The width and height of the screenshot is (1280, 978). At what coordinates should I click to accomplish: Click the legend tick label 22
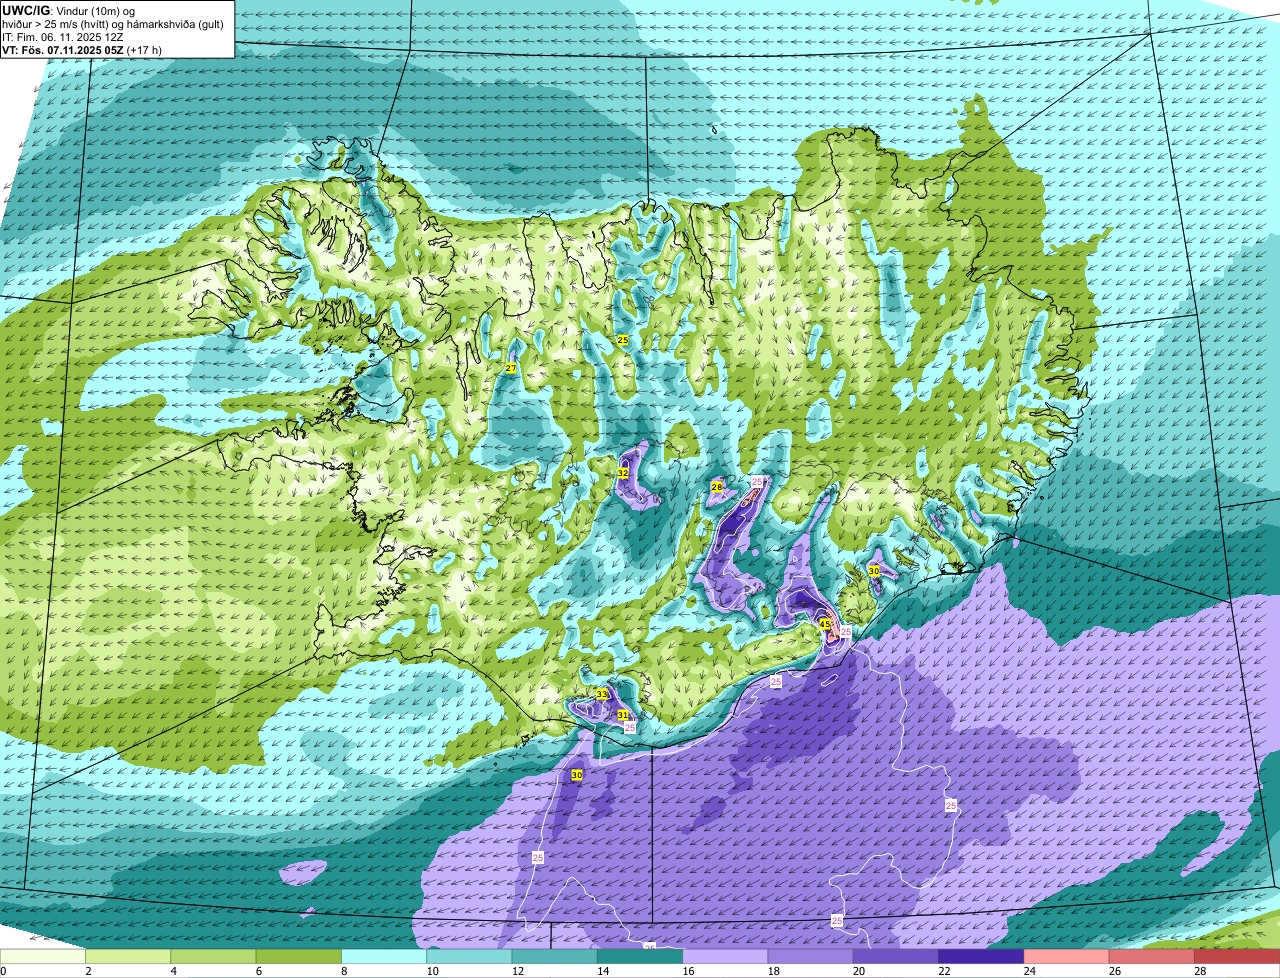tap(943, 971)
